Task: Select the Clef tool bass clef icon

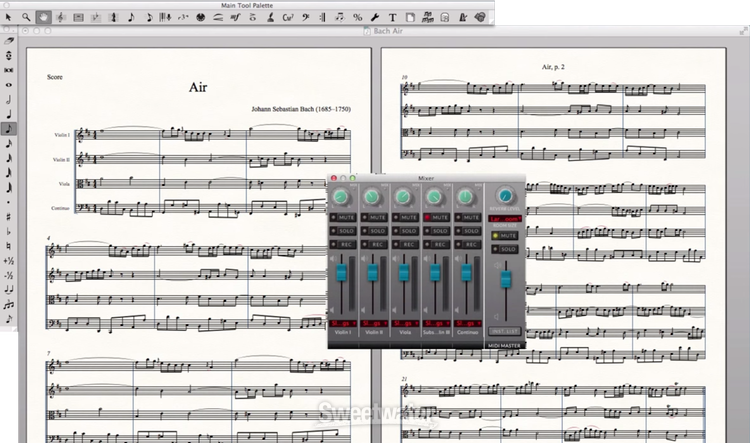Action: (x=306, y=18)
